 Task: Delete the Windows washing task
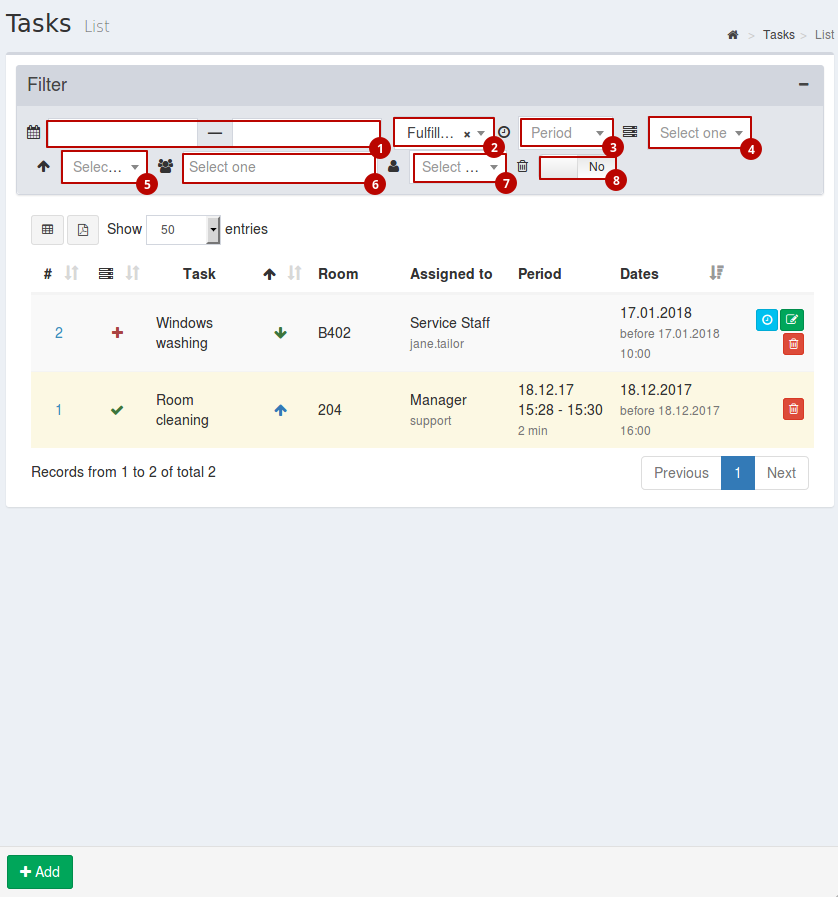(793, 344)
